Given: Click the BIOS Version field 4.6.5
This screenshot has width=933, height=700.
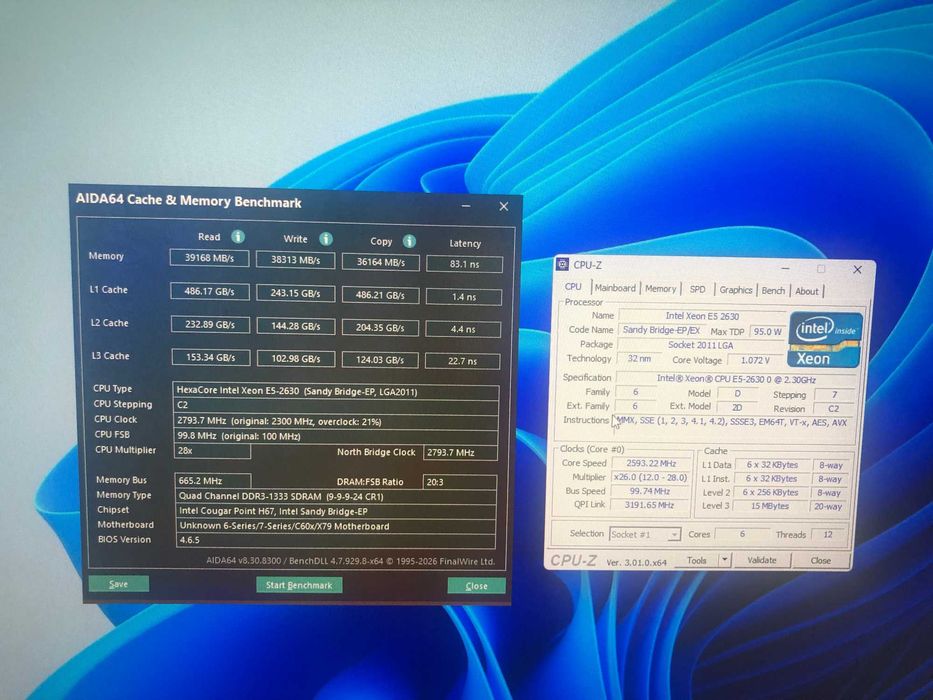Looking at the screenshot, I should (x=336, y=540).
